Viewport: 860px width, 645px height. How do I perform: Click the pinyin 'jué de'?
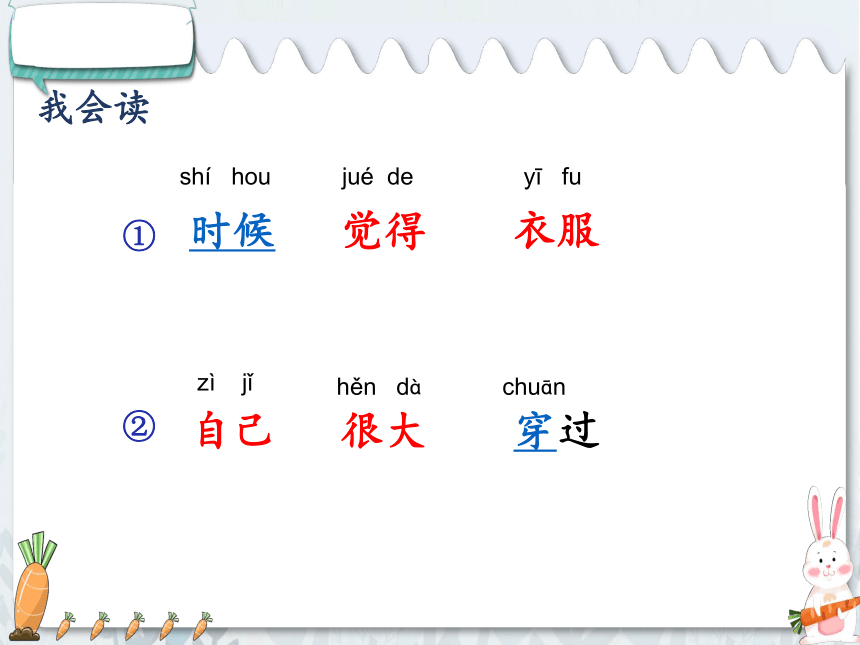pos(377,177)
